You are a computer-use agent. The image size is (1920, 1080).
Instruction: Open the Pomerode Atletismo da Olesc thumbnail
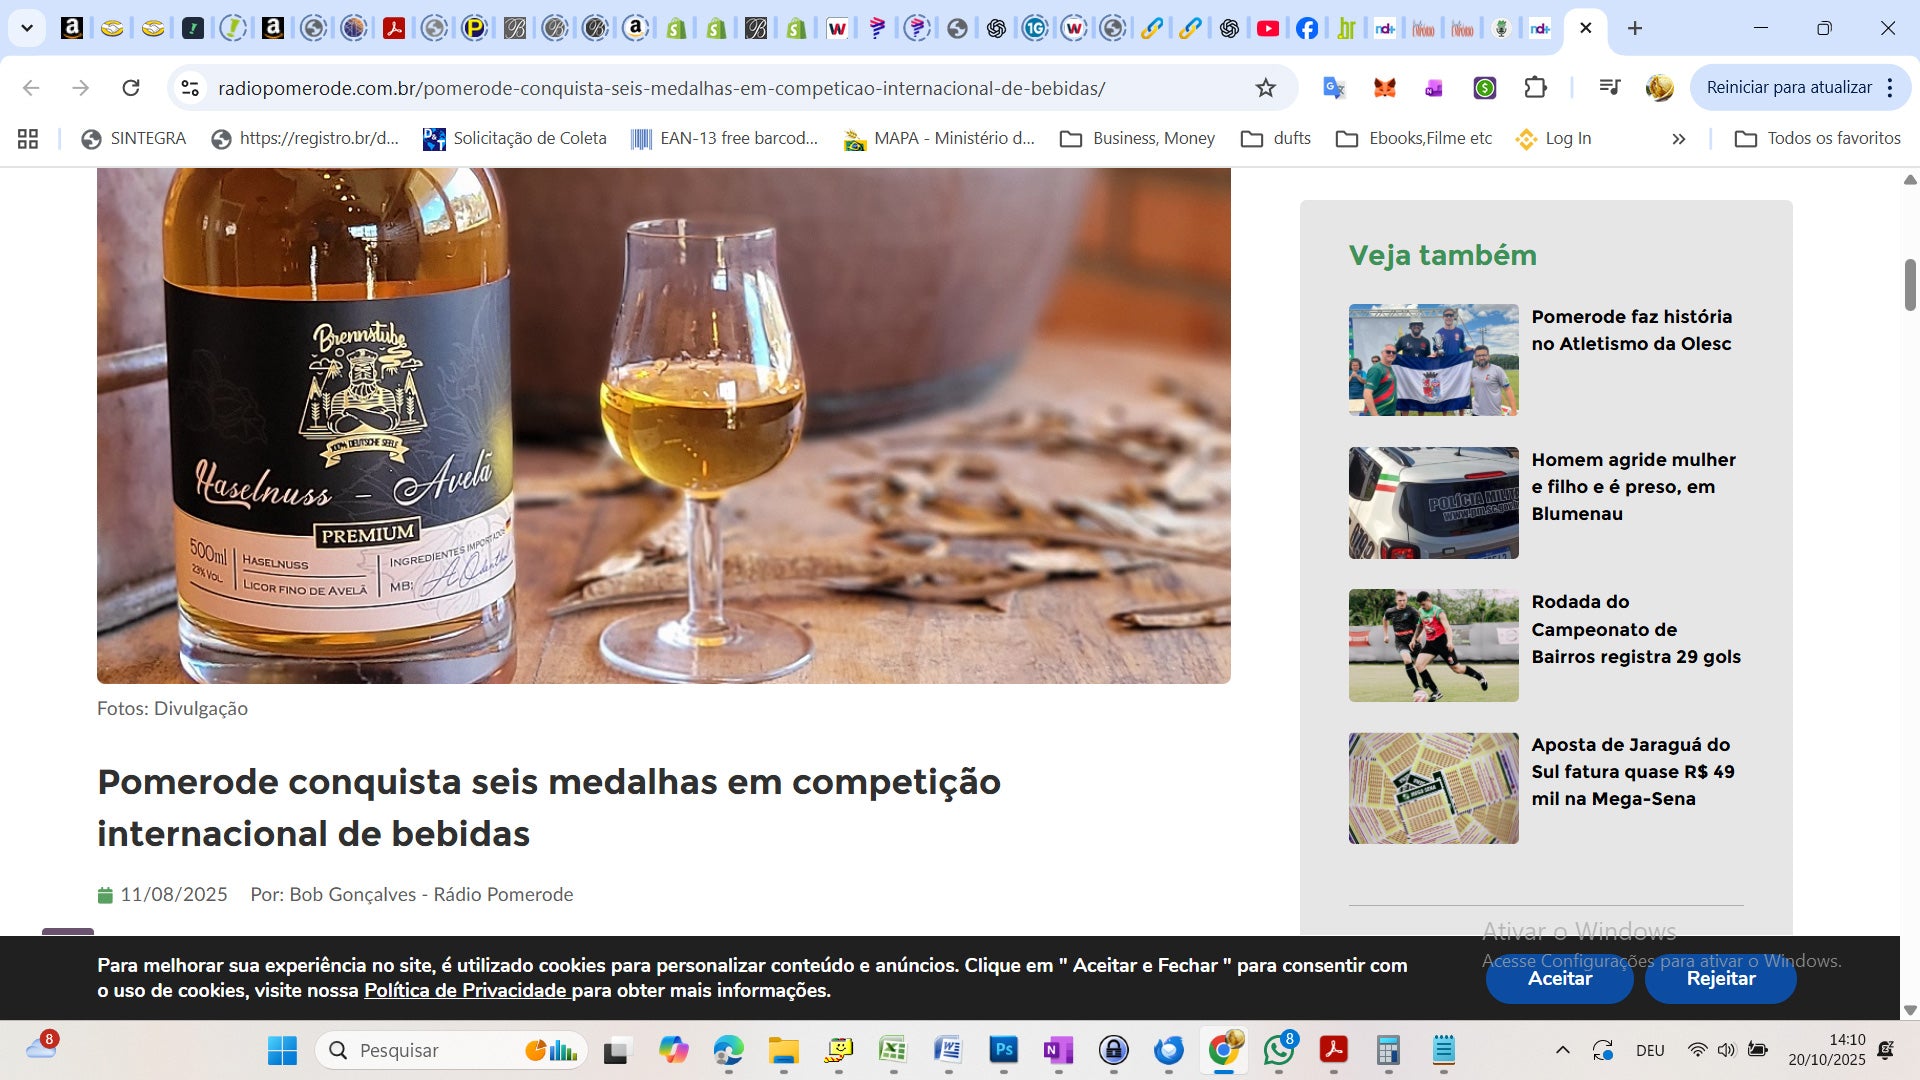(x=1433, y=360)
